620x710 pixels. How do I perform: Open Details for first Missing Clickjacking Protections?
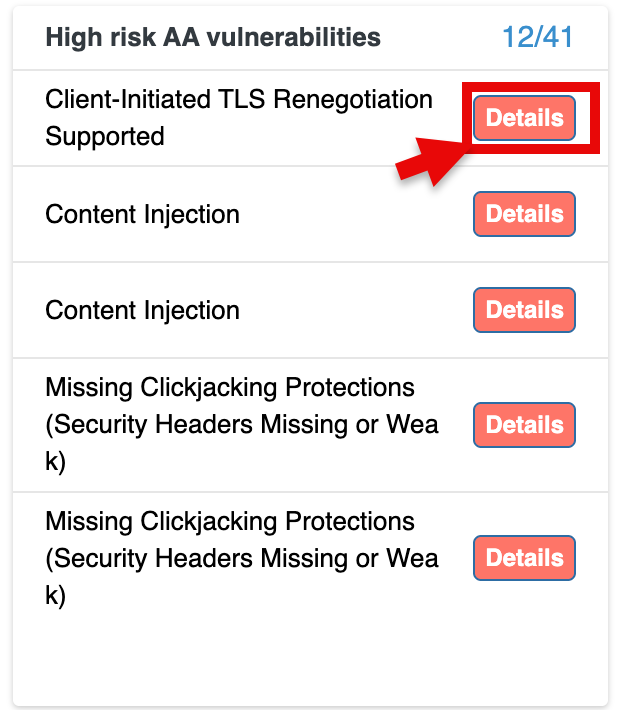point(524,425)
